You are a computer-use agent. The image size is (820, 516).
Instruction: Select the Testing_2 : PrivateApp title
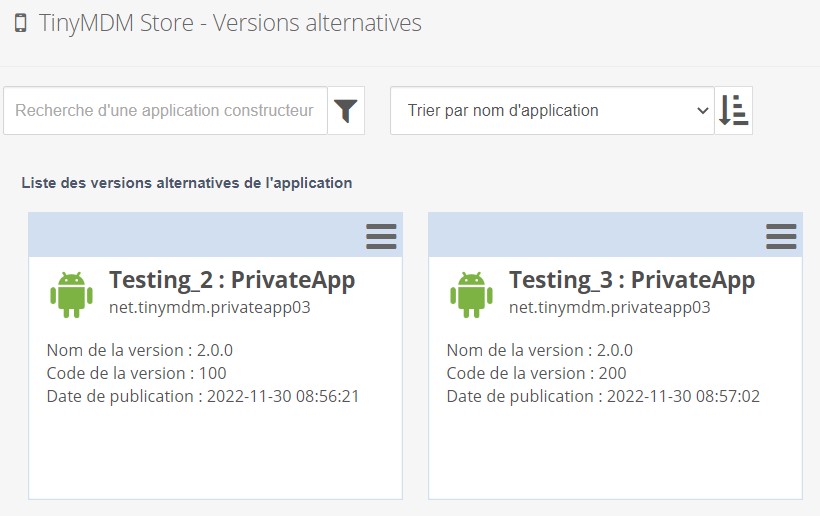tap(232, 280)
